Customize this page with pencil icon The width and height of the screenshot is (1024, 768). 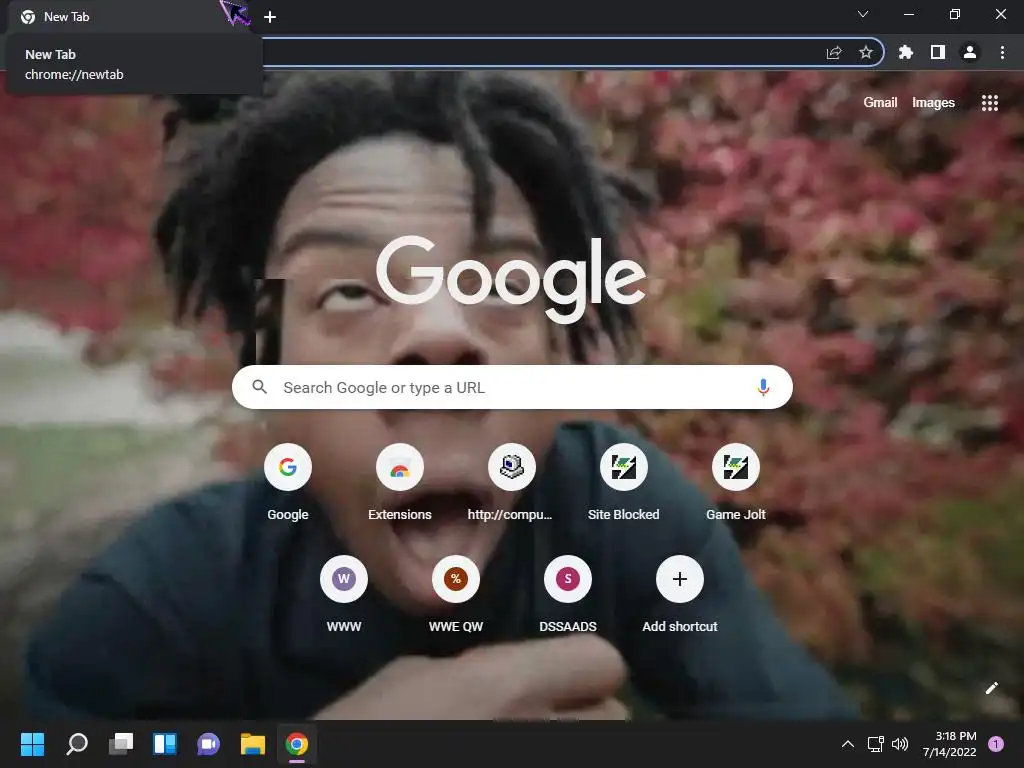[991, 688]
